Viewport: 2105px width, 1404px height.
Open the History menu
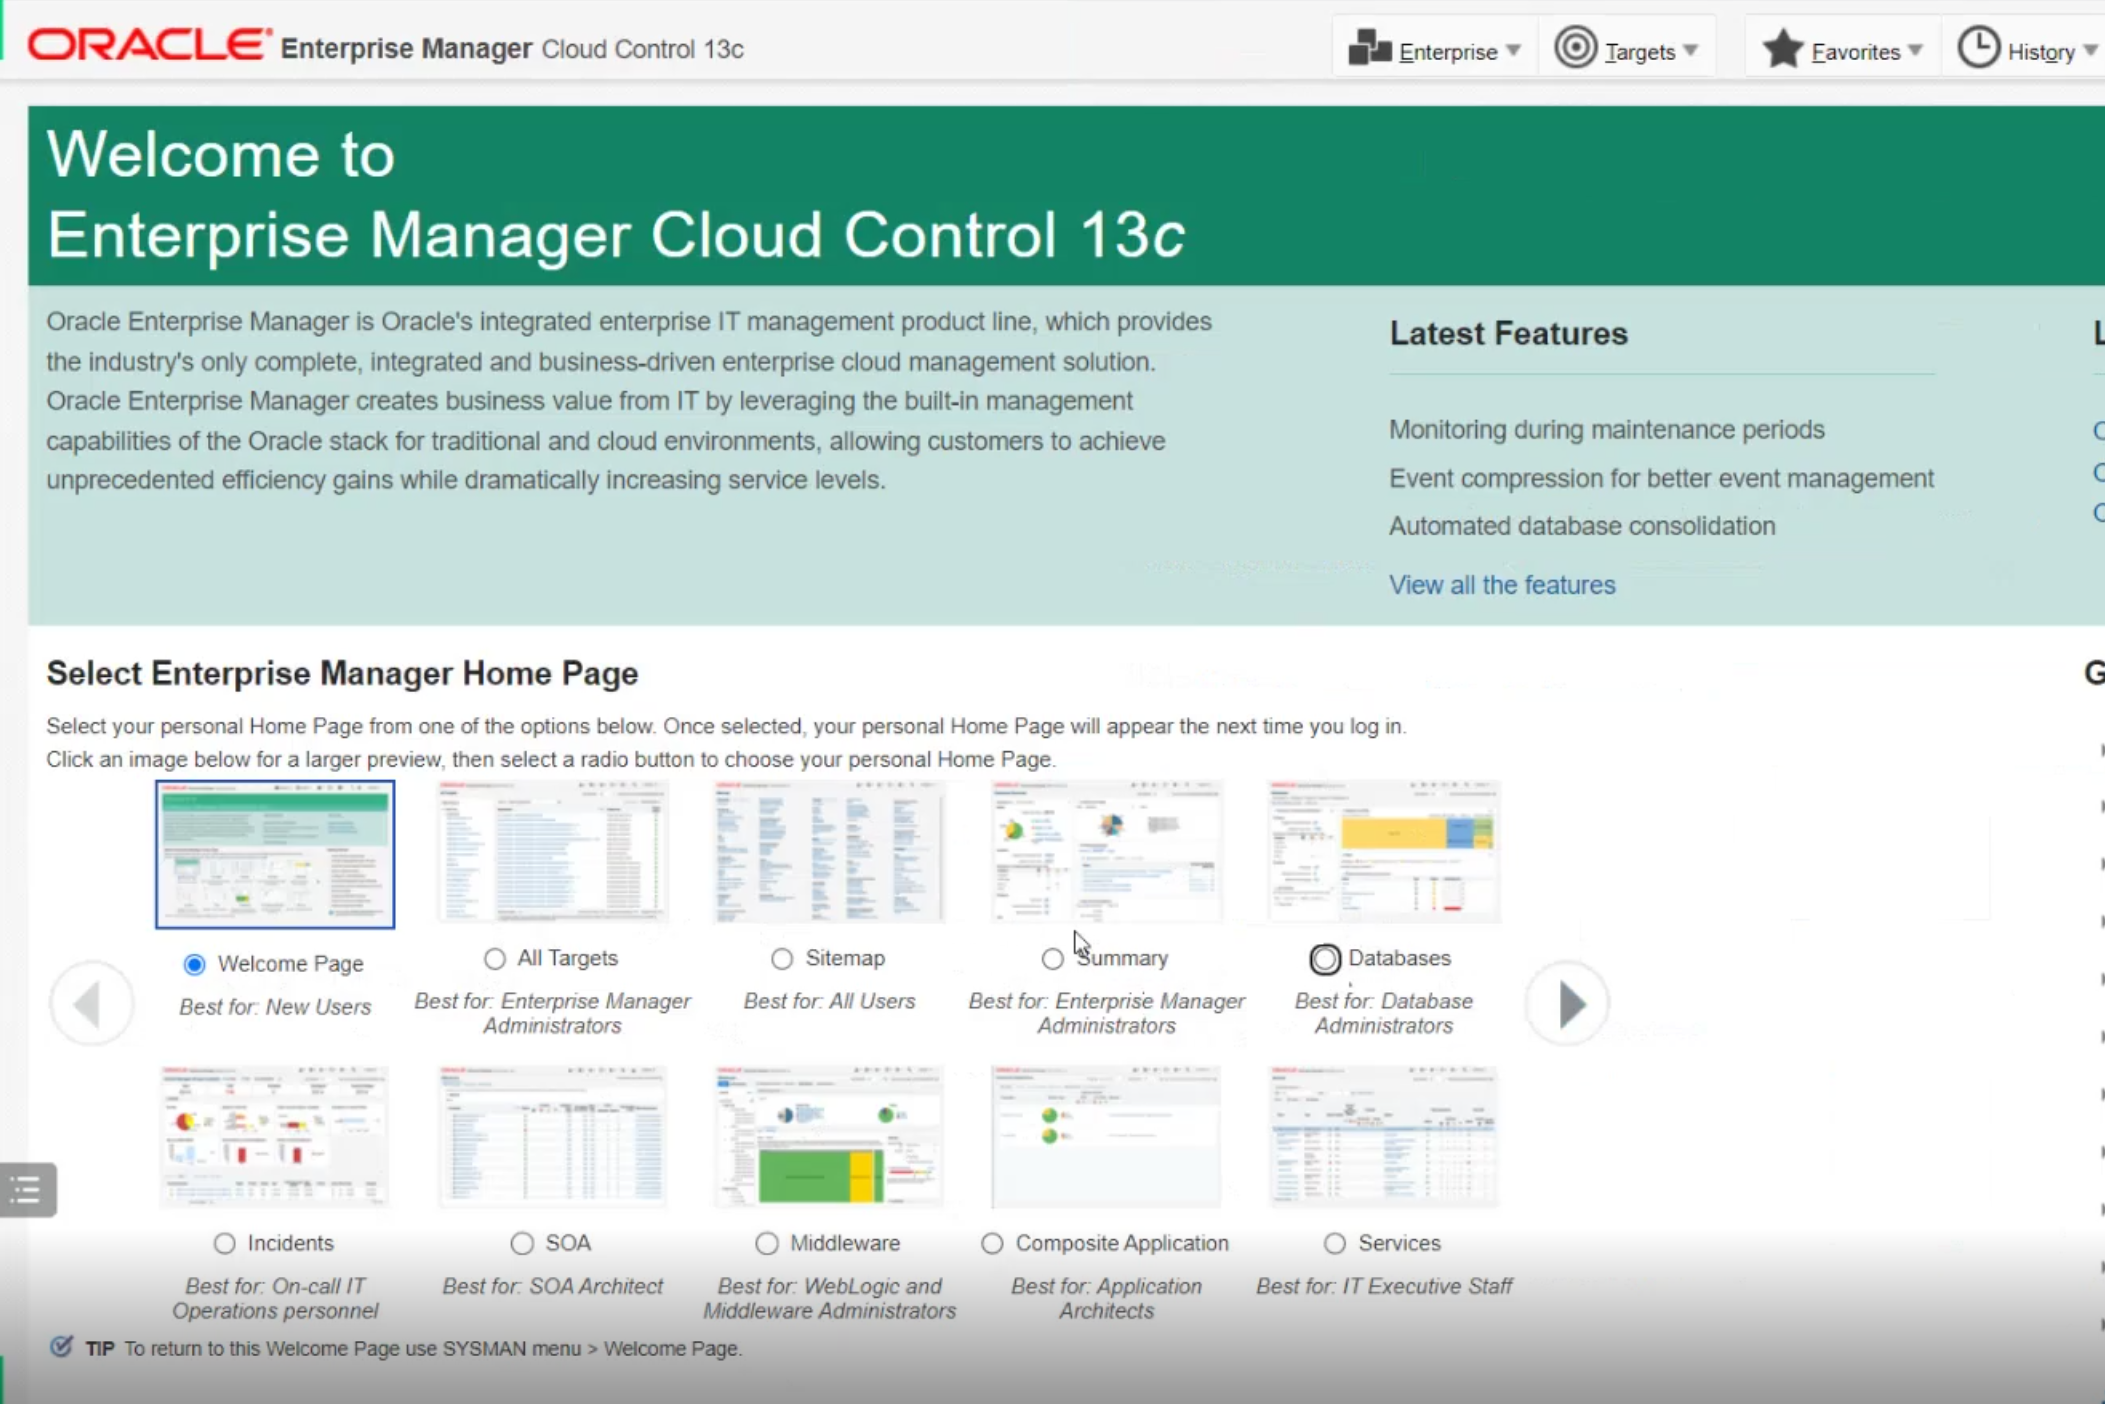(2040, 52)
